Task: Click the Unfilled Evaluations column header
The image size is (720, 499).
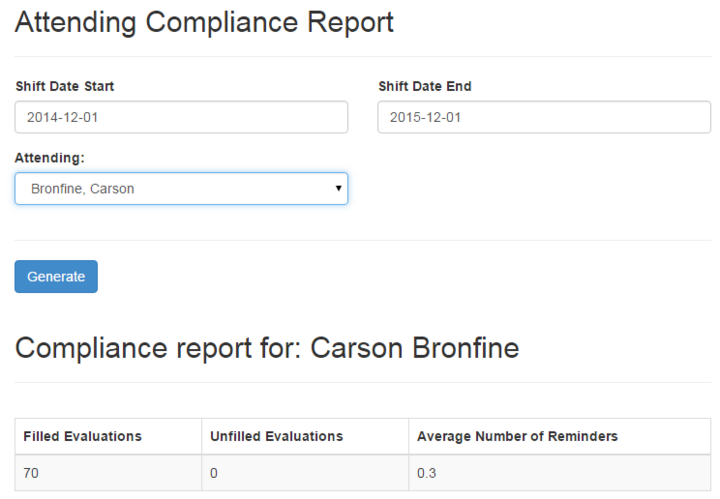Action: click(x=276, y=436)
